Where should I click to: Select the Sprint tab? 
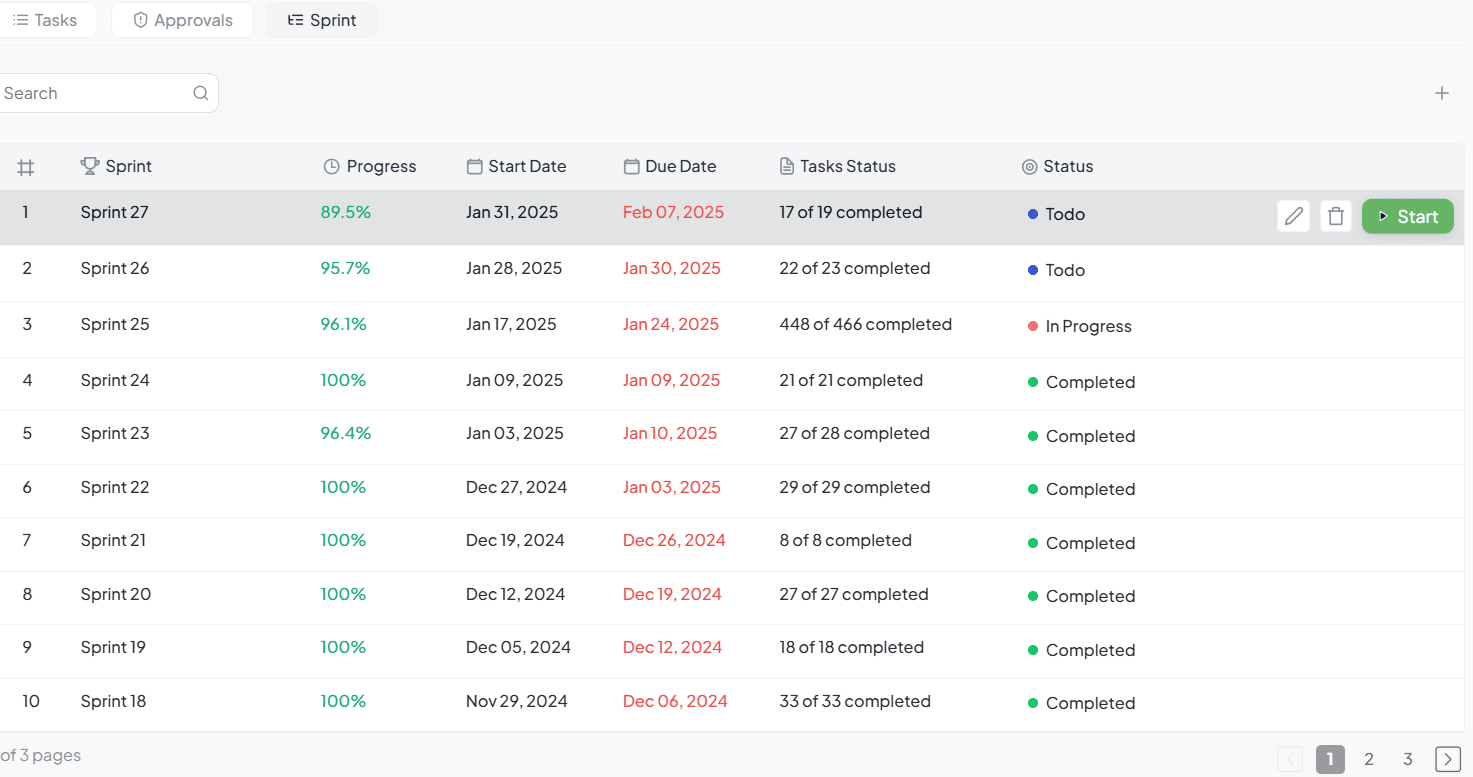322,20
